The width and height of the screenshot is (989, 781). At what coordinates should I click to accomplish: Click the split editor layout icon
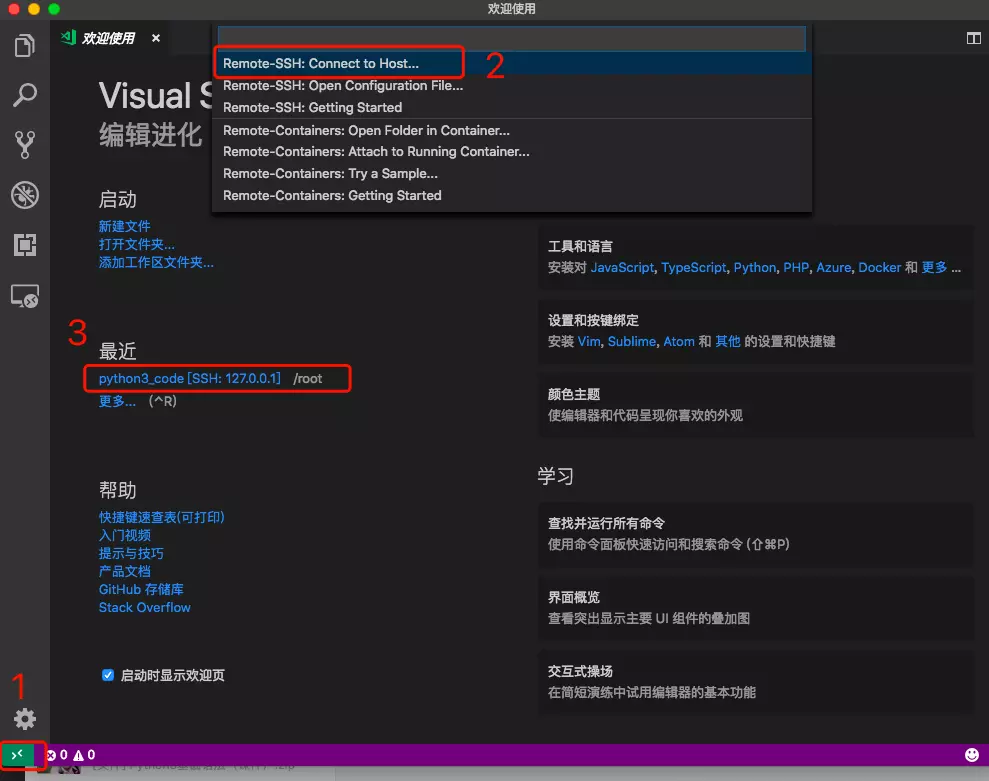click(x=973, y=38)
